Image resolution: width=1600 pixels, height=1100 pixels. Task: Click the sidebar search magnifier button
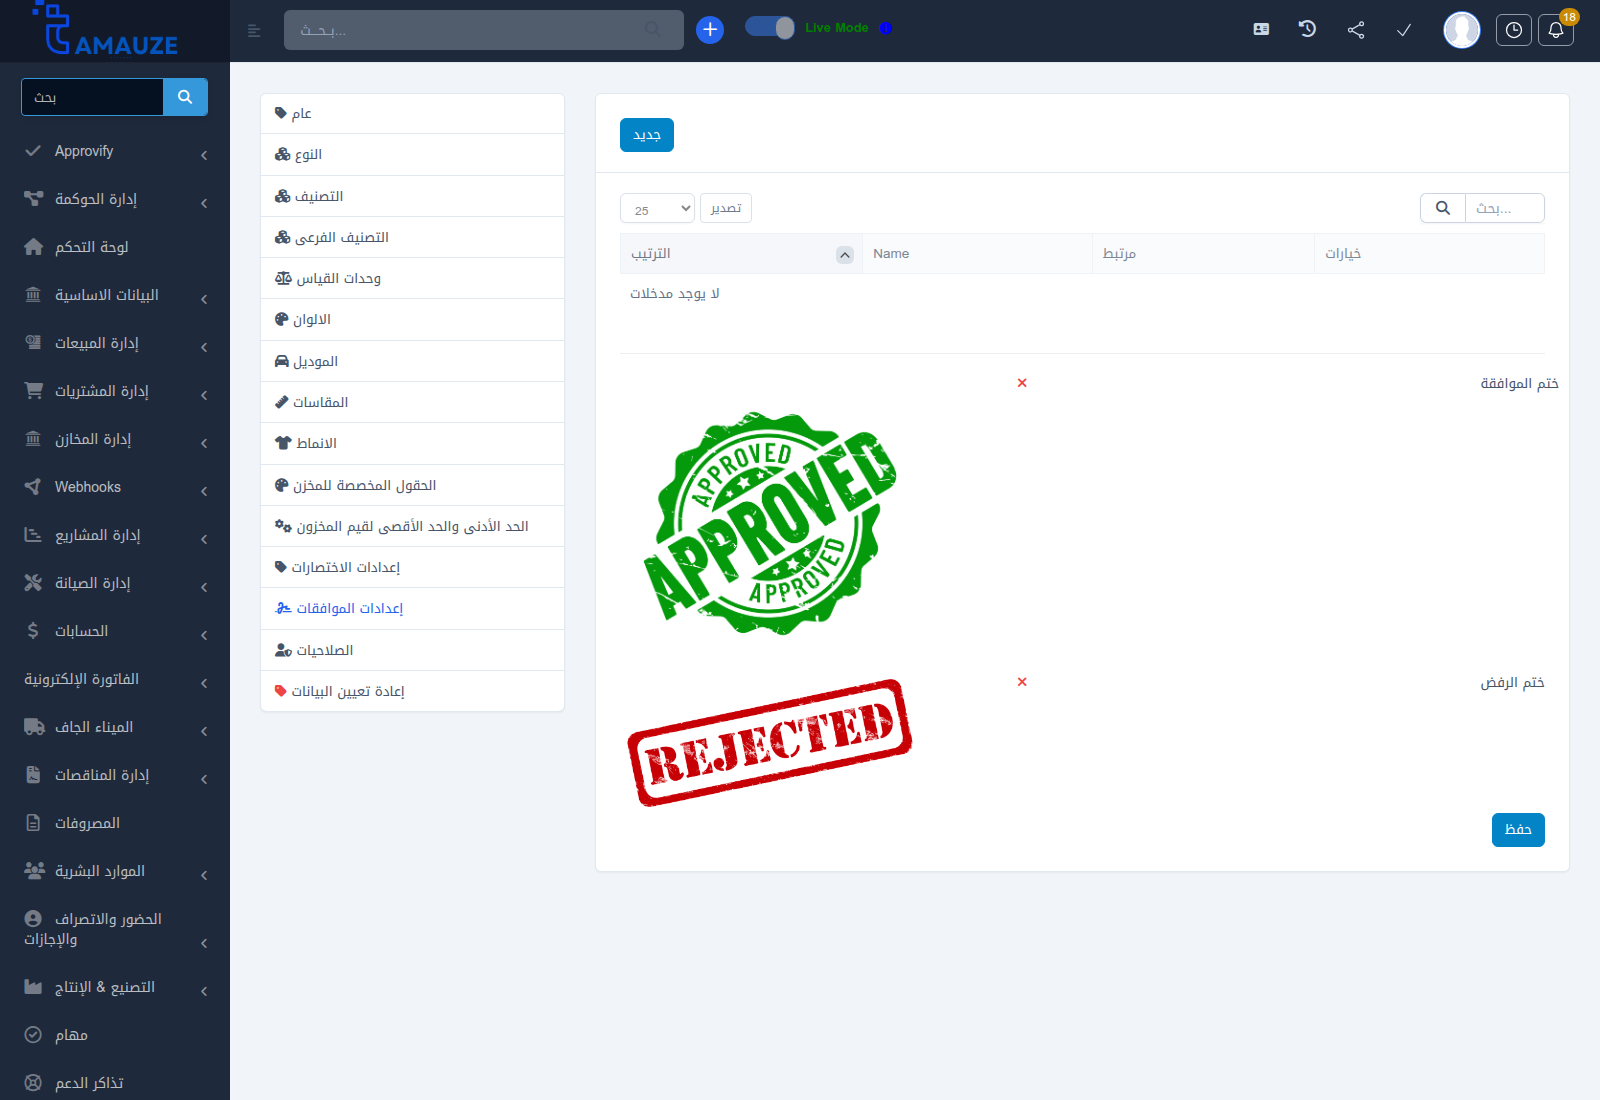pyautogui.click(x=185, y=97)
